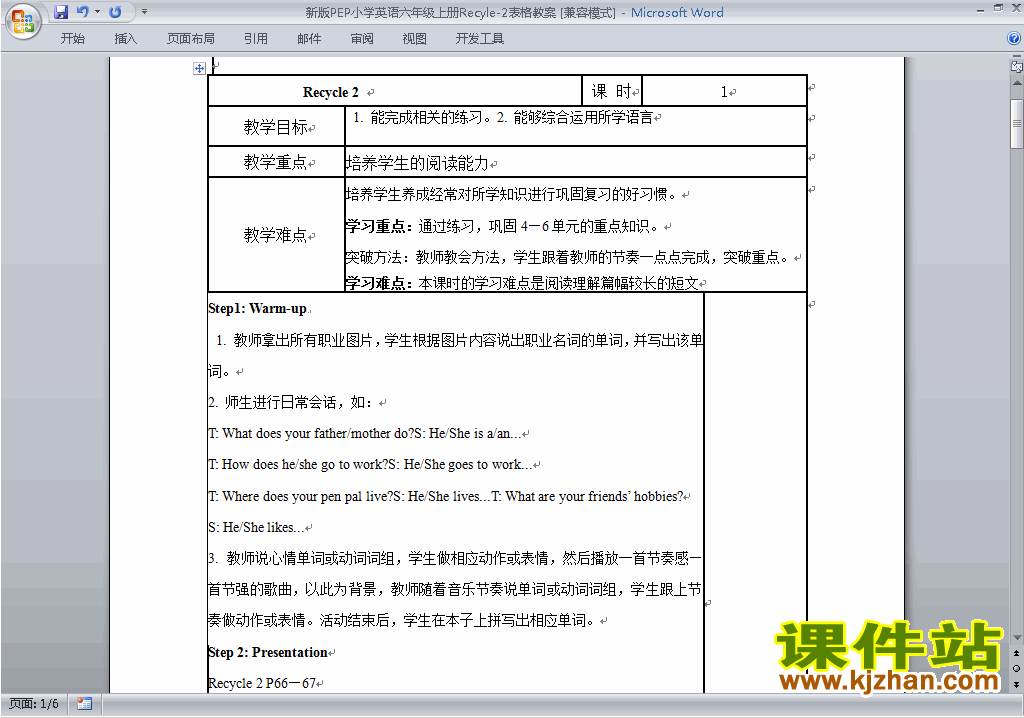This screenshot has height=718, width=1024.
Task: Click the vertical scrollbar thumb
Action: (1017, 123)
